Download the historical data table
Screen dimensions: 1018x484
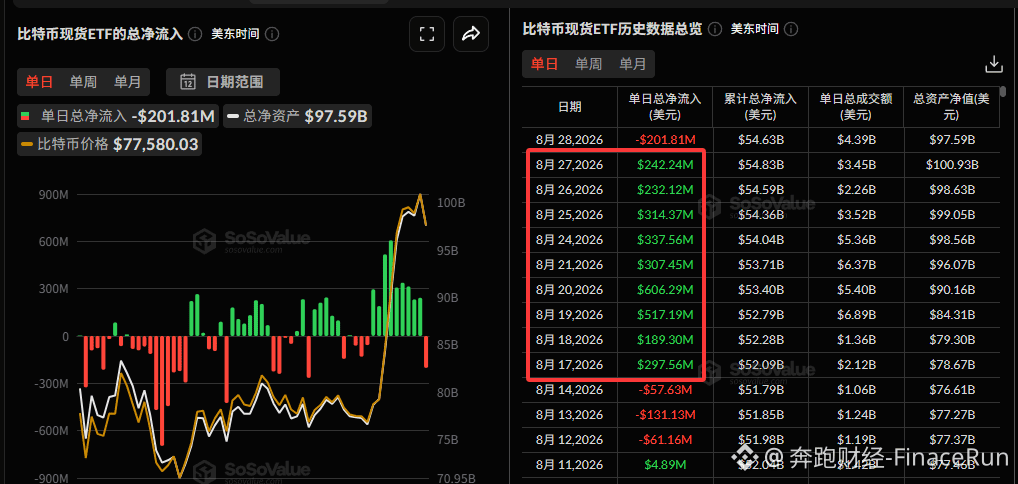pyautogui.click(x=994, y=64)
